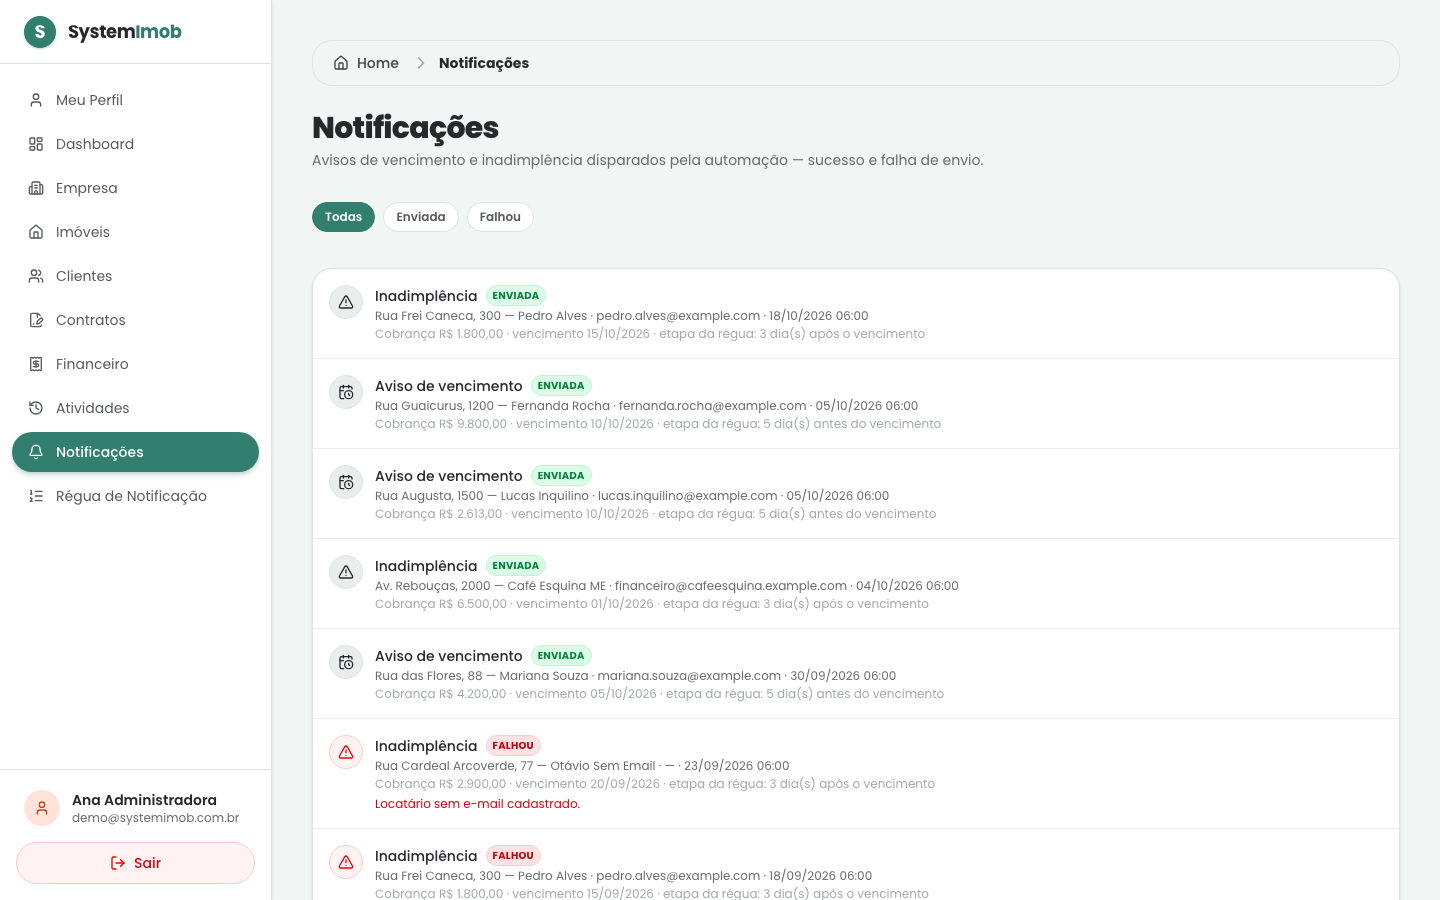Screen dimensions: 1440x900
Task: Click the Financeiro receipt icon
Action: (36, 364)
